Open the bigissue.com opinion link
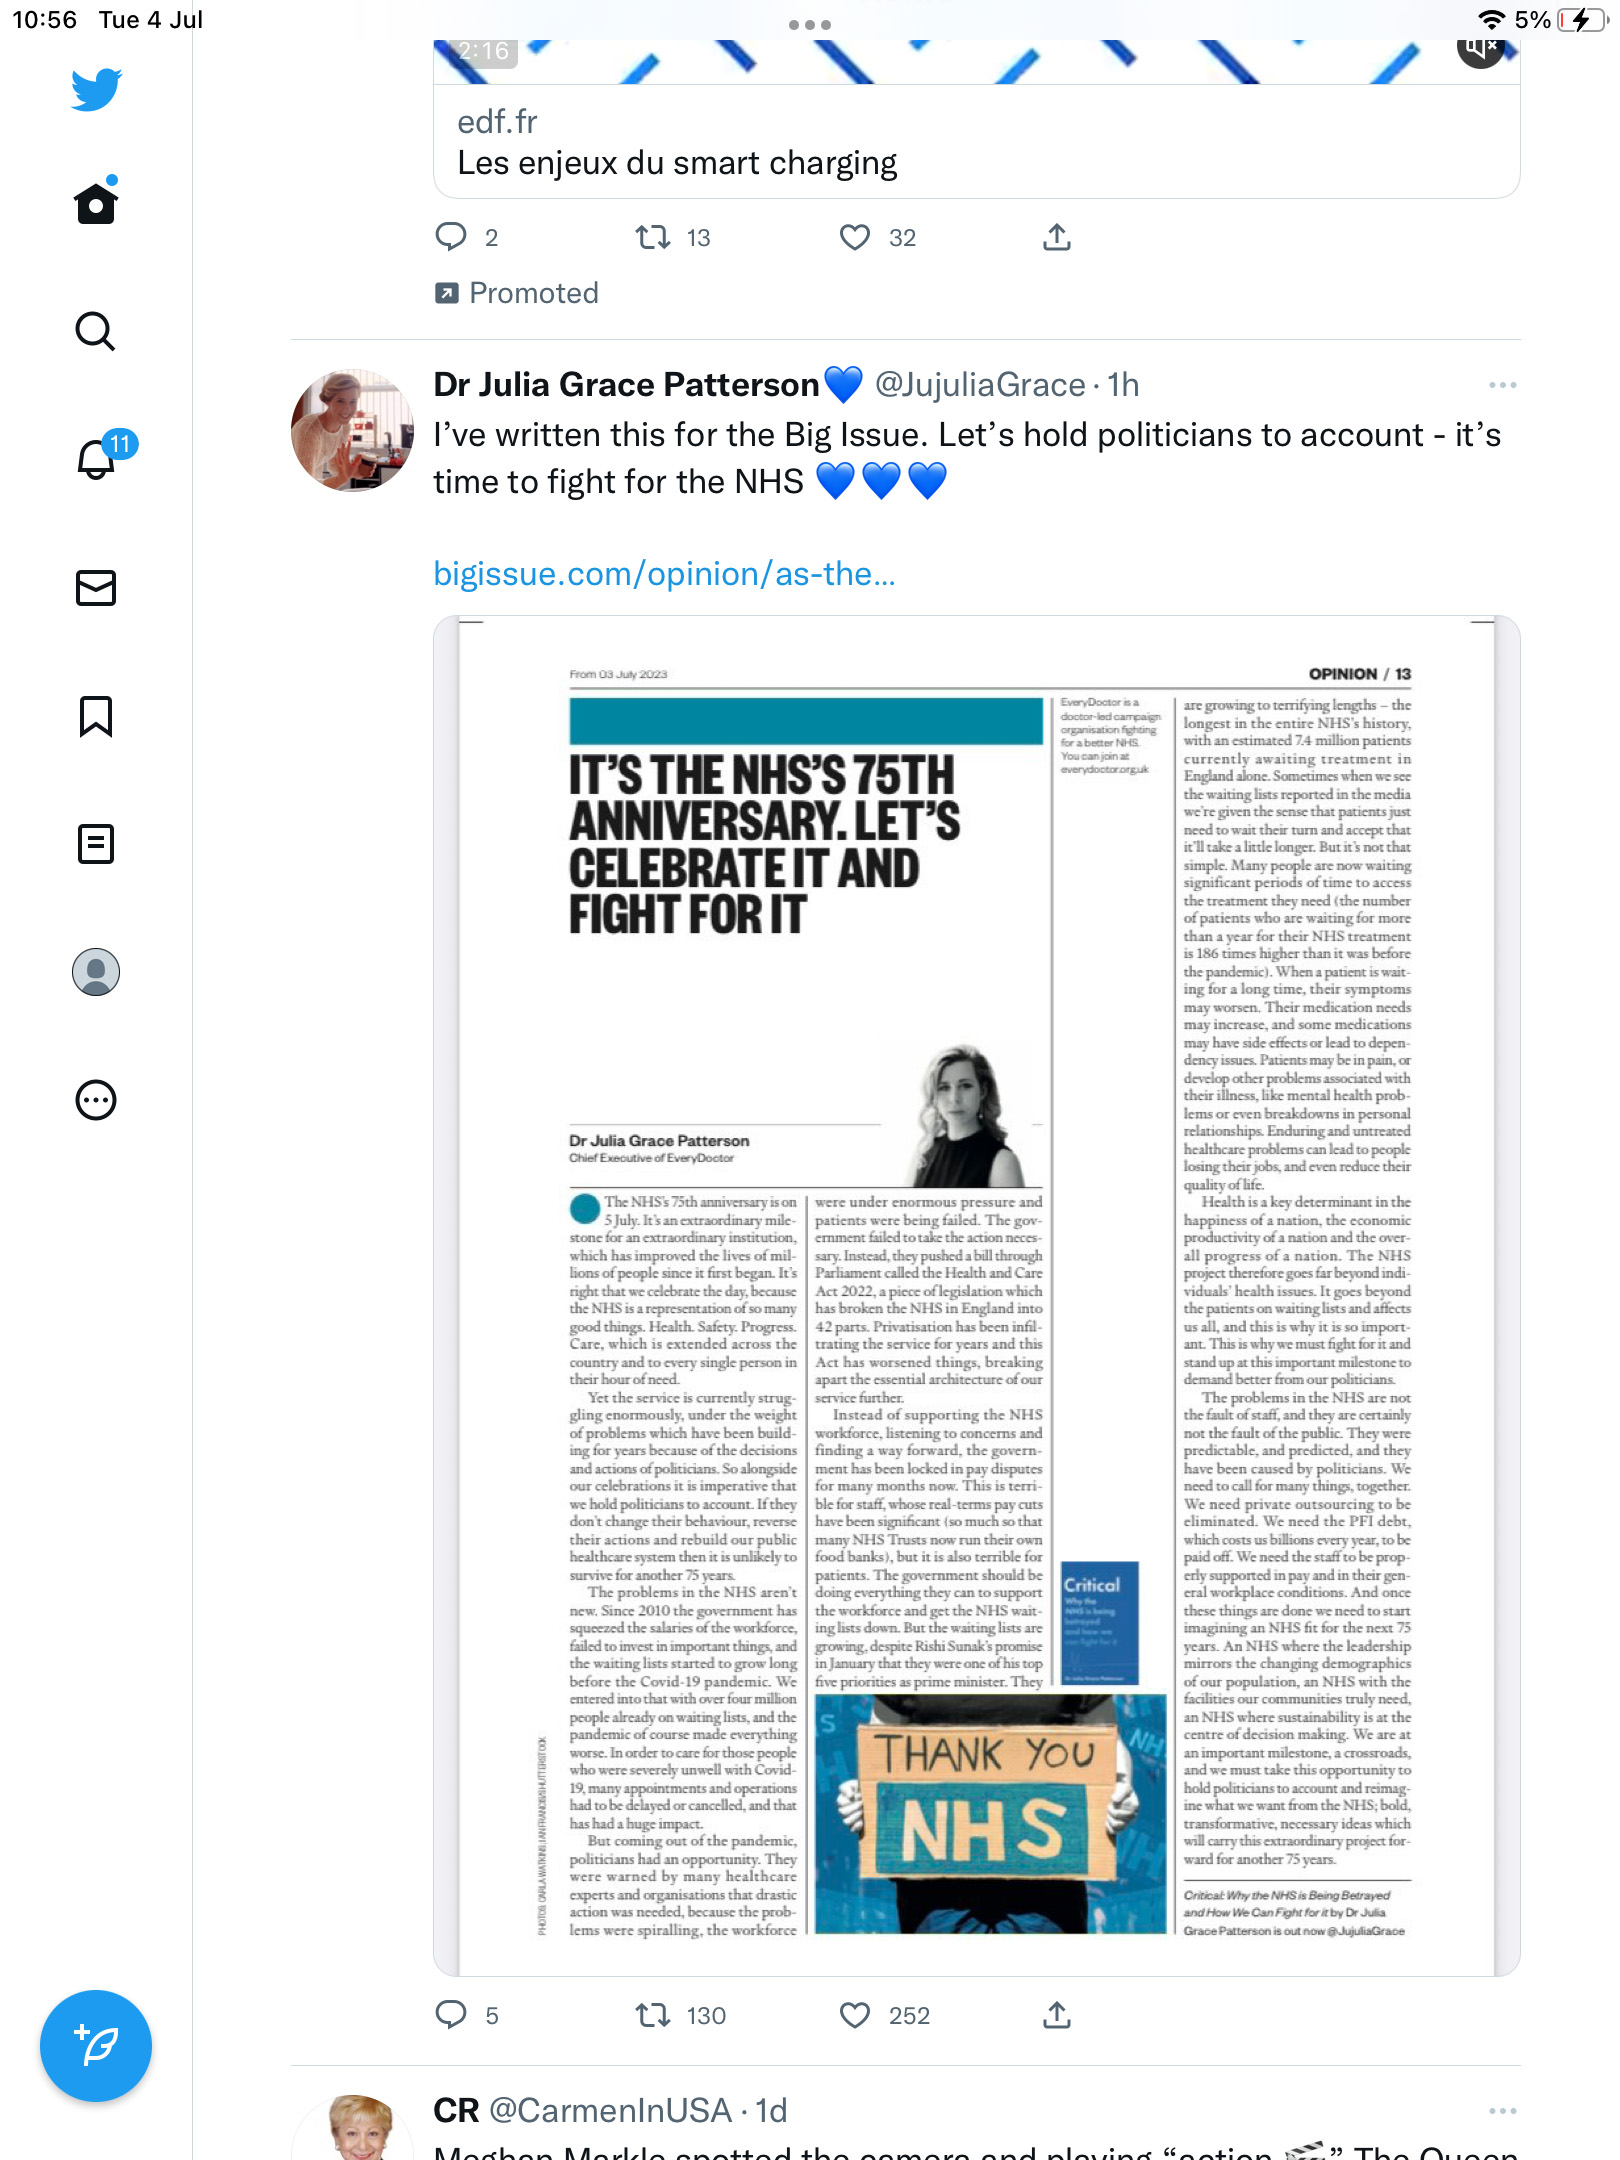This screenshot has height=2160, width=1620. tap(664, 574)
